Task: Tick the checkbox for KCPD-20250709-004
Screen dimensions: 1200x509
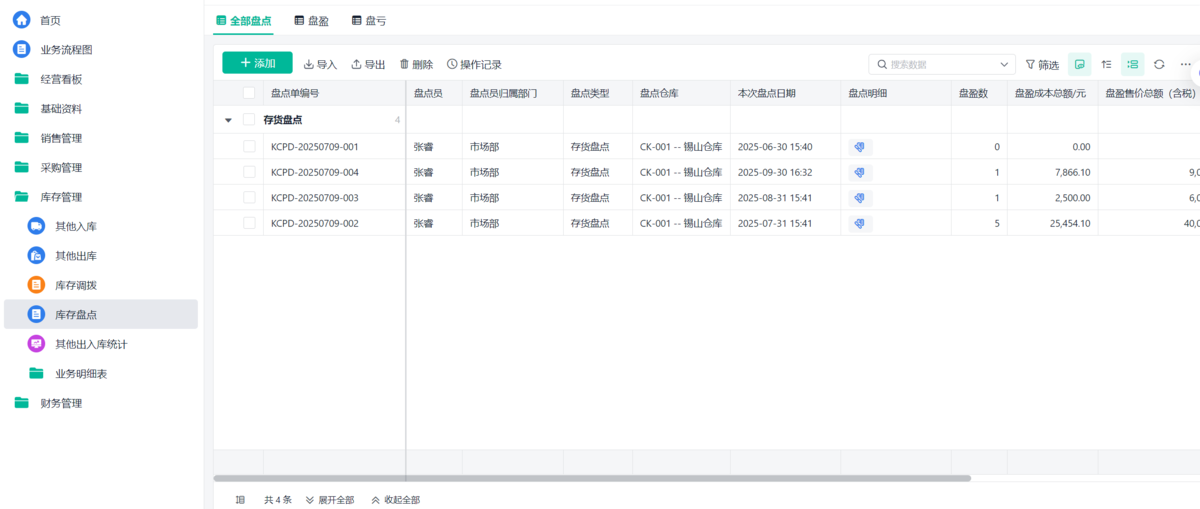Action: (249, 172)
